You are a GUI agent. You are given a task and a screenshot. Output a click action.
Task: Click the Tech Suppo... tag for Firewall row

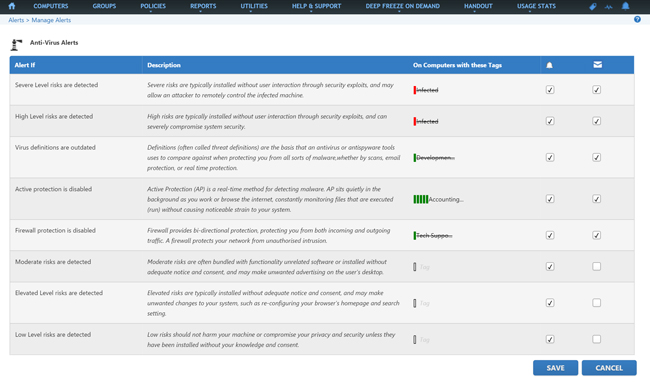(x=433, y=236)
